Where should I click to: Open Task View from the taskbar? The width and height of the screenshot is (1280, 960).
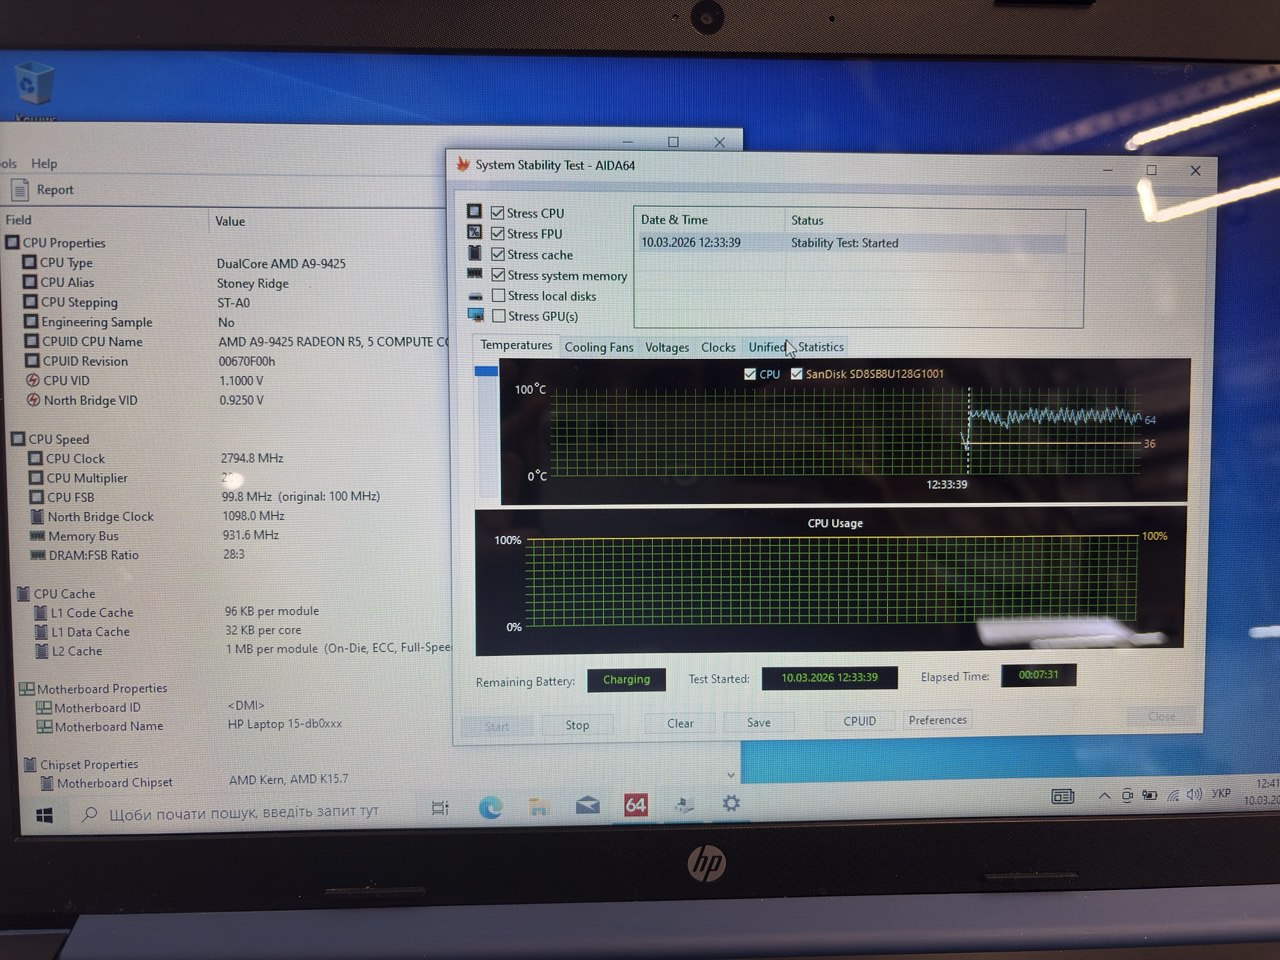tap(440, 808)
